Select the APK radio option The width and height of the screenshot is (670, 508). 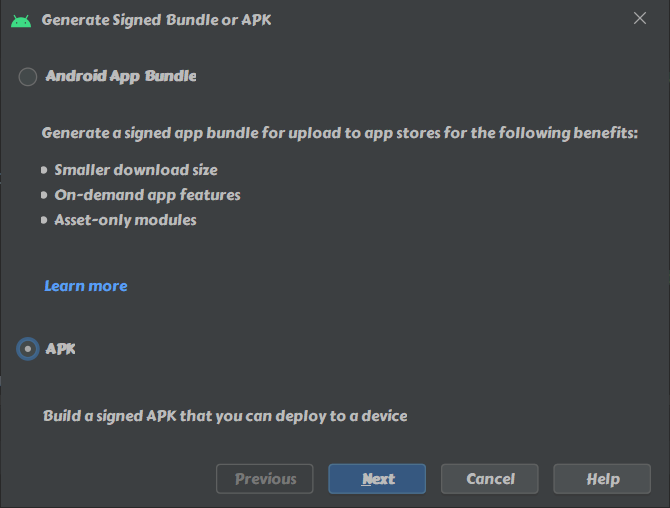point(28,349)
